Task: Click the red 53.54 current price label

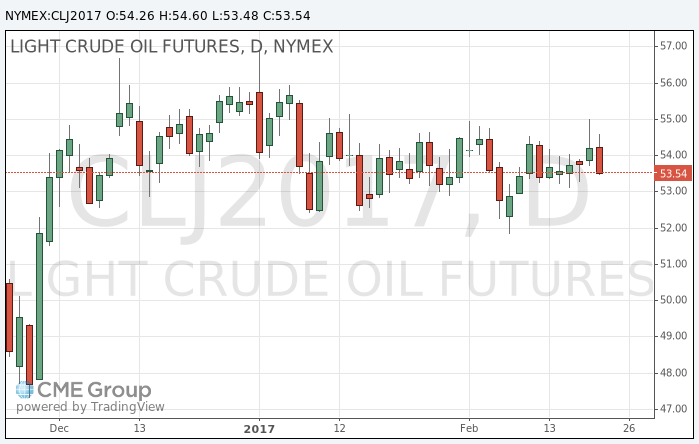Action: point(674,173)
